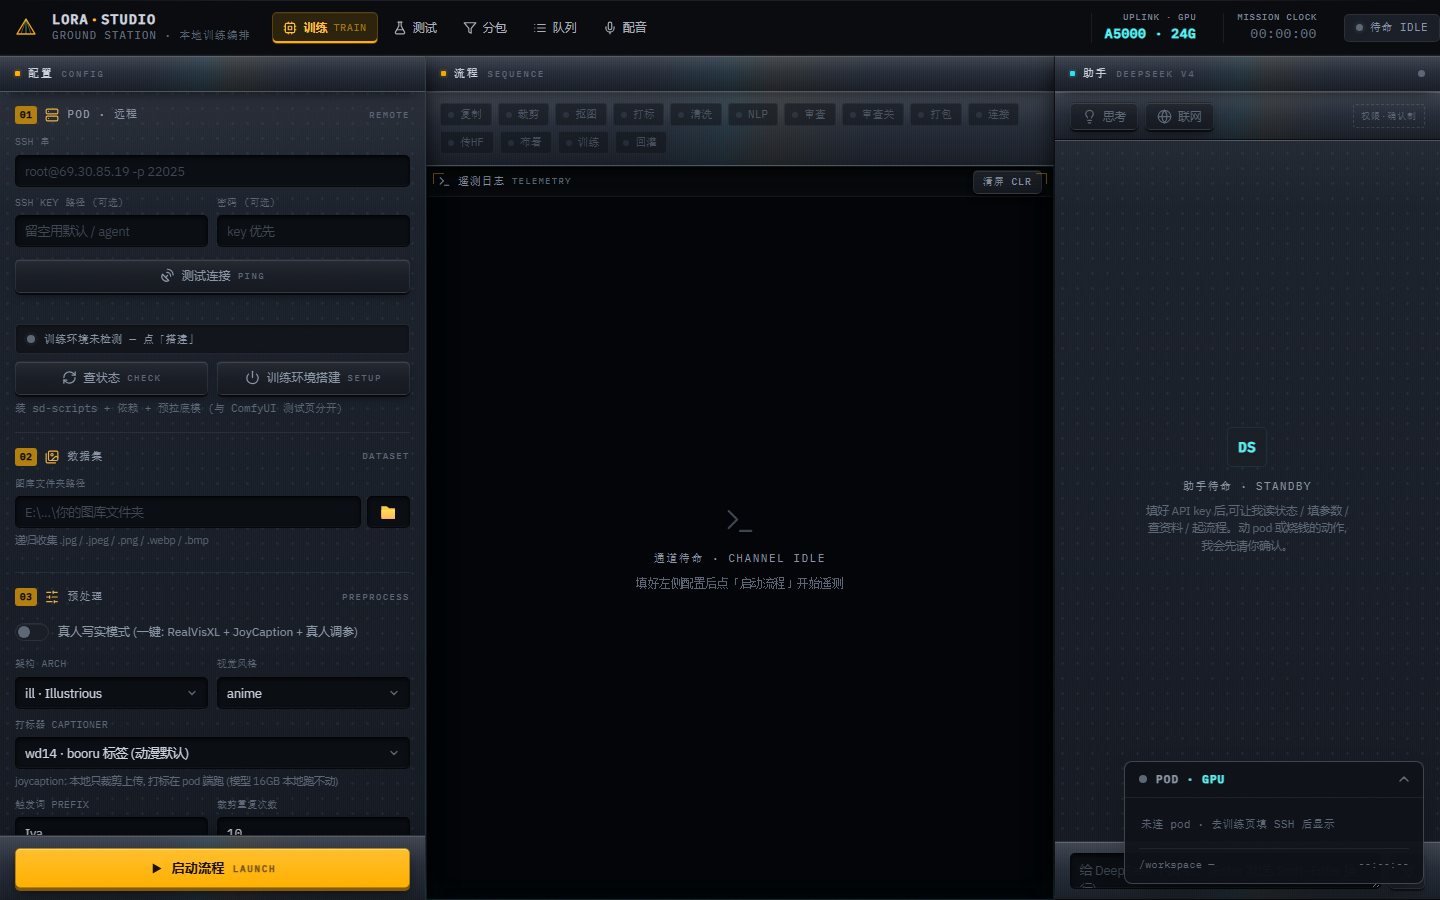Viewport: 1440px width, 900px height.
Task: Toggle the 连接 sequence step chip
Action: coord(994,114)
